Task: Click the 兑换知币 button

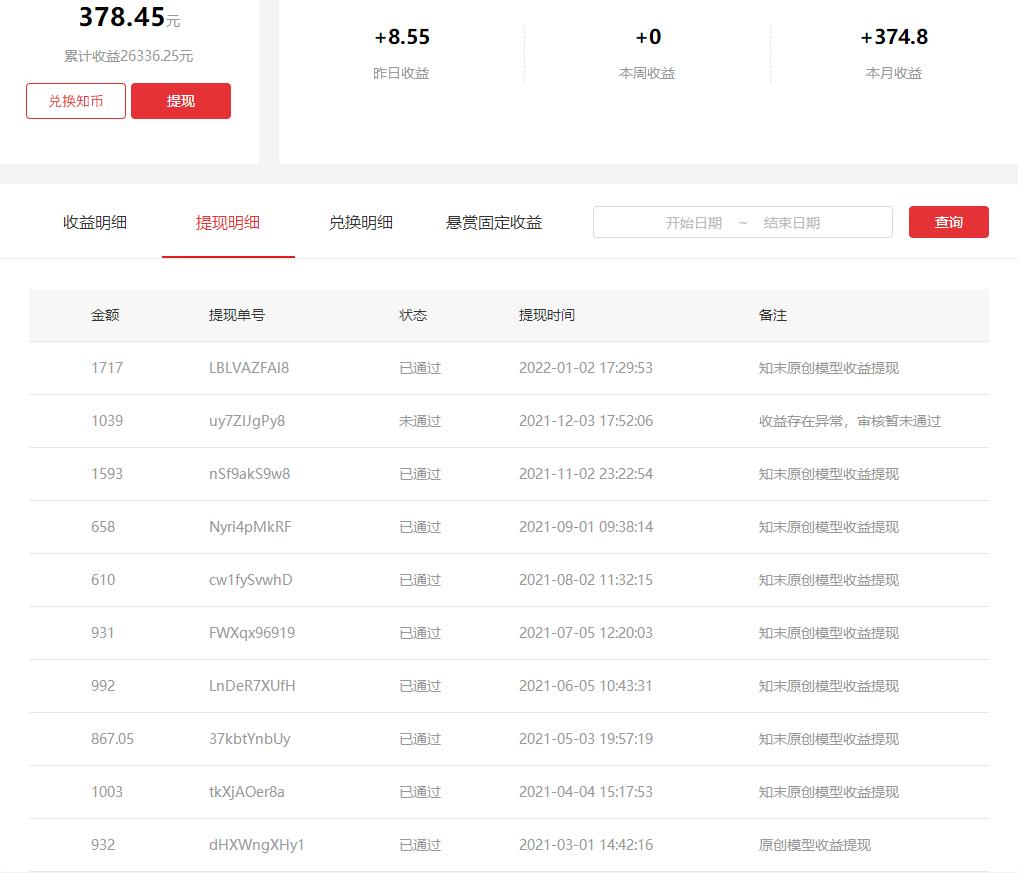Action: 75,100
